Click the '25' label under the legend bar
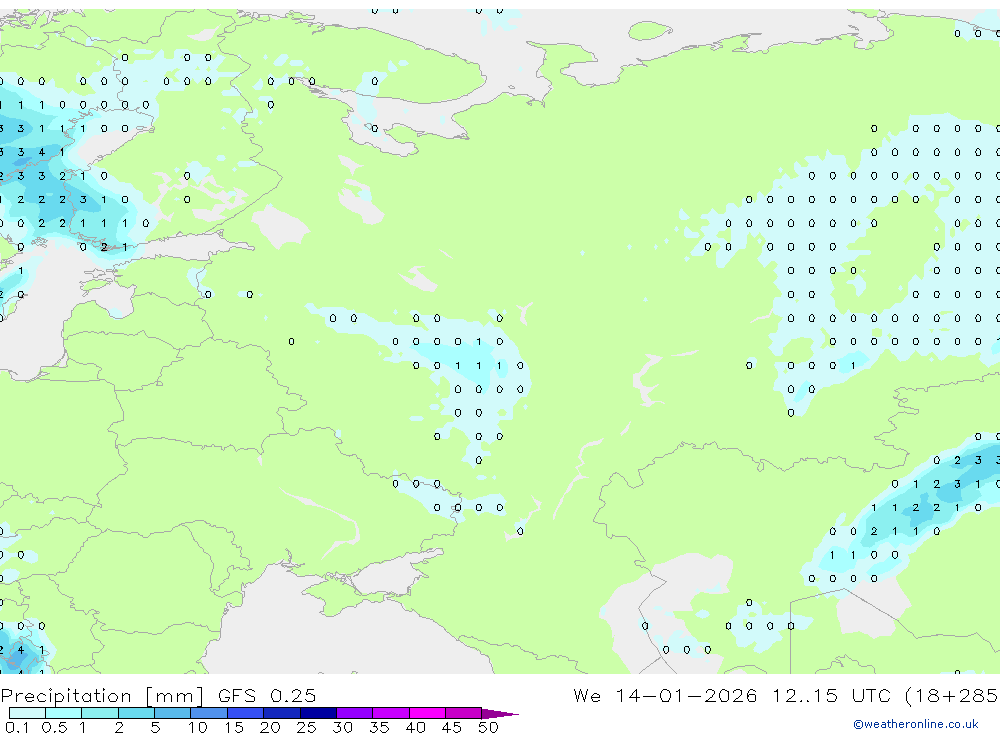 point(306,727)
